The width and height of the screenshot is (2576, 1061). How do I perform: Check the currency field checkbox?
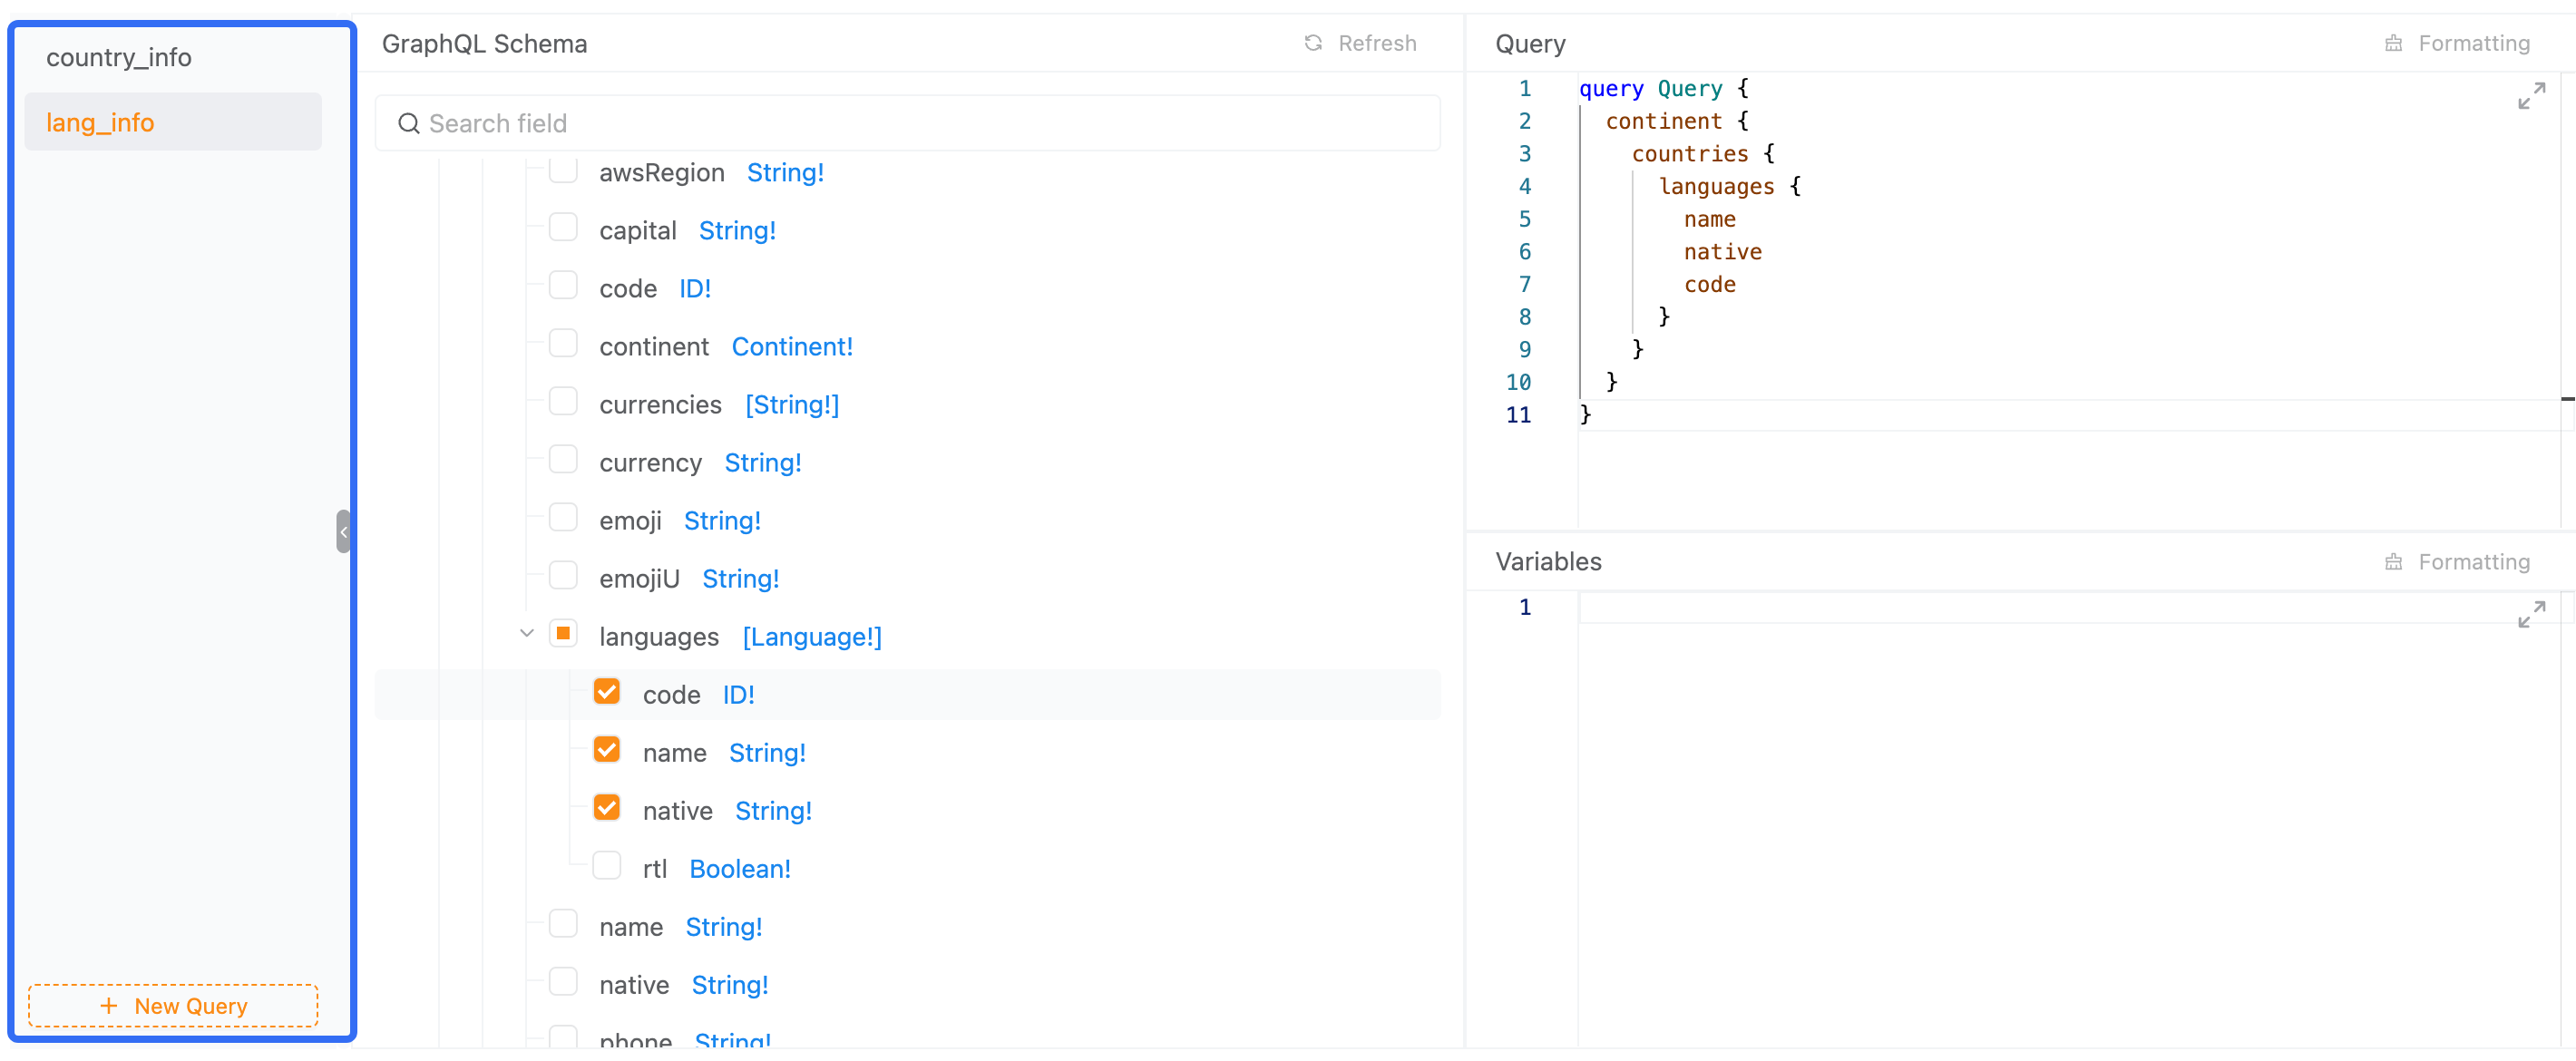(563, 460)
